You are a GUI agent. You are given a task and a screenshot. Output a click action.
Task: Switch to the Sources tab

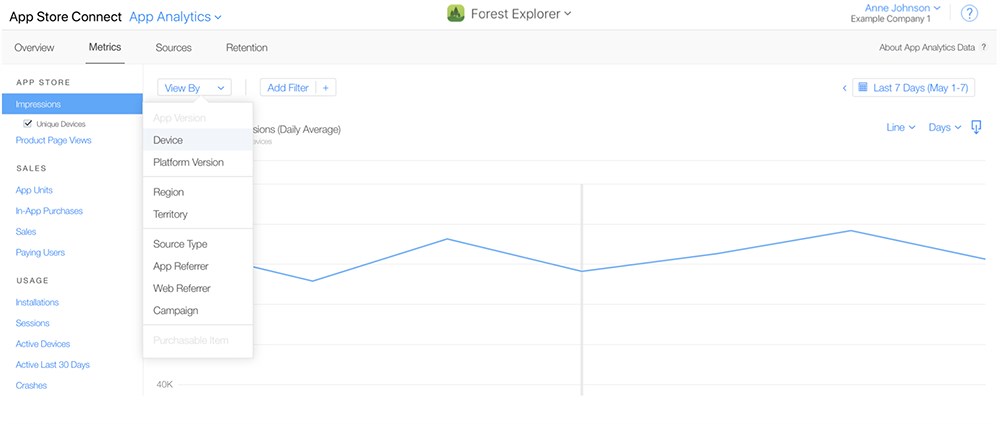coord(173,48)
